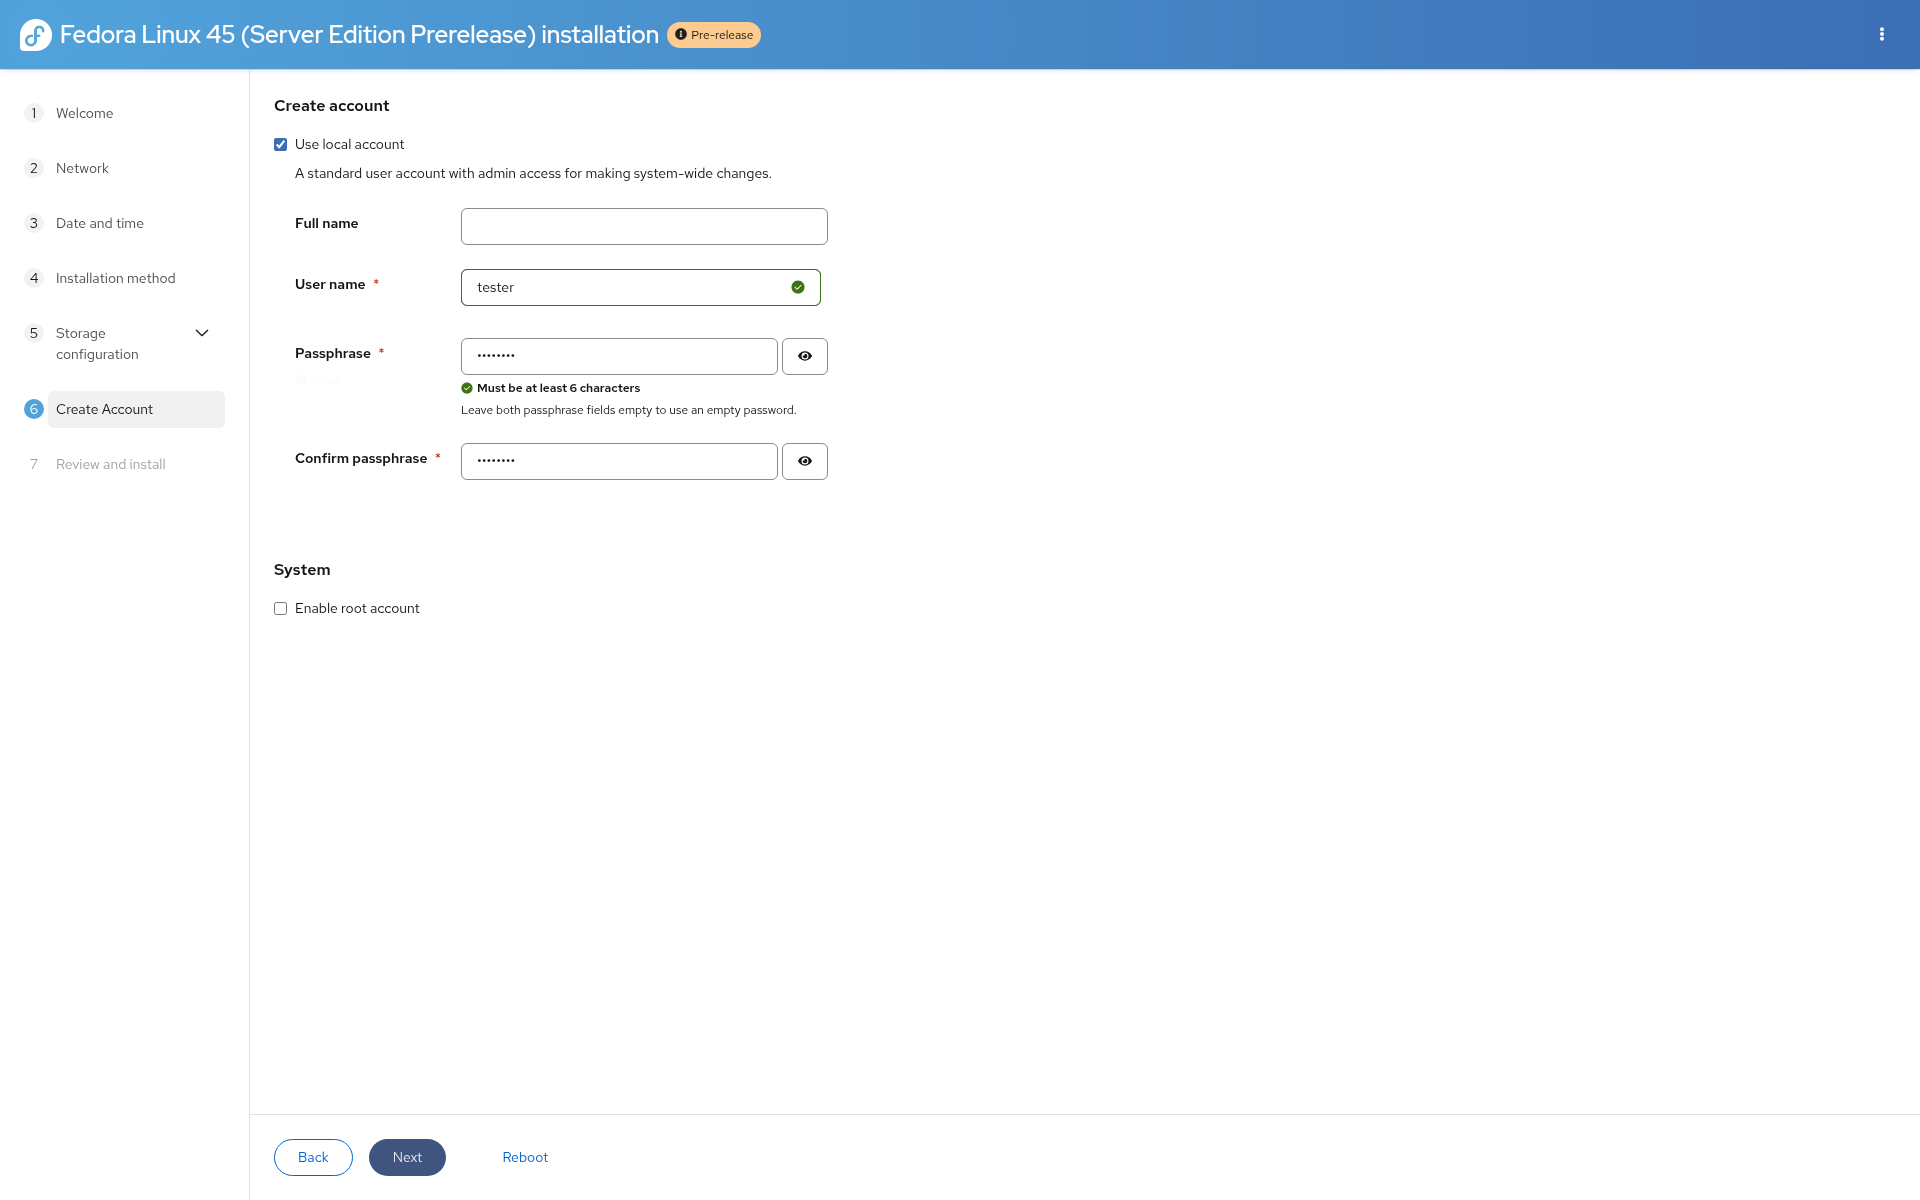The width and height of the screenshot is (1920, 1200).
Task: Click the 'Leave both passphrase fields empty' hint
Action: point(629,410)
